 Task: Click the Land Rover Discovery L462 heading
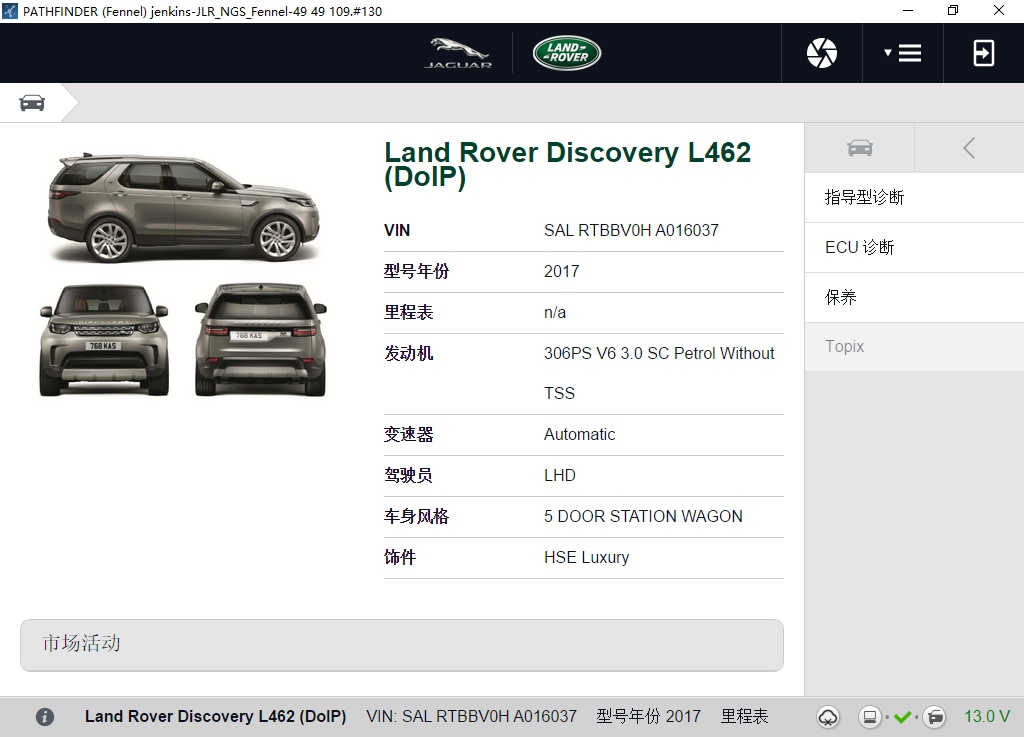coord(567,165)
